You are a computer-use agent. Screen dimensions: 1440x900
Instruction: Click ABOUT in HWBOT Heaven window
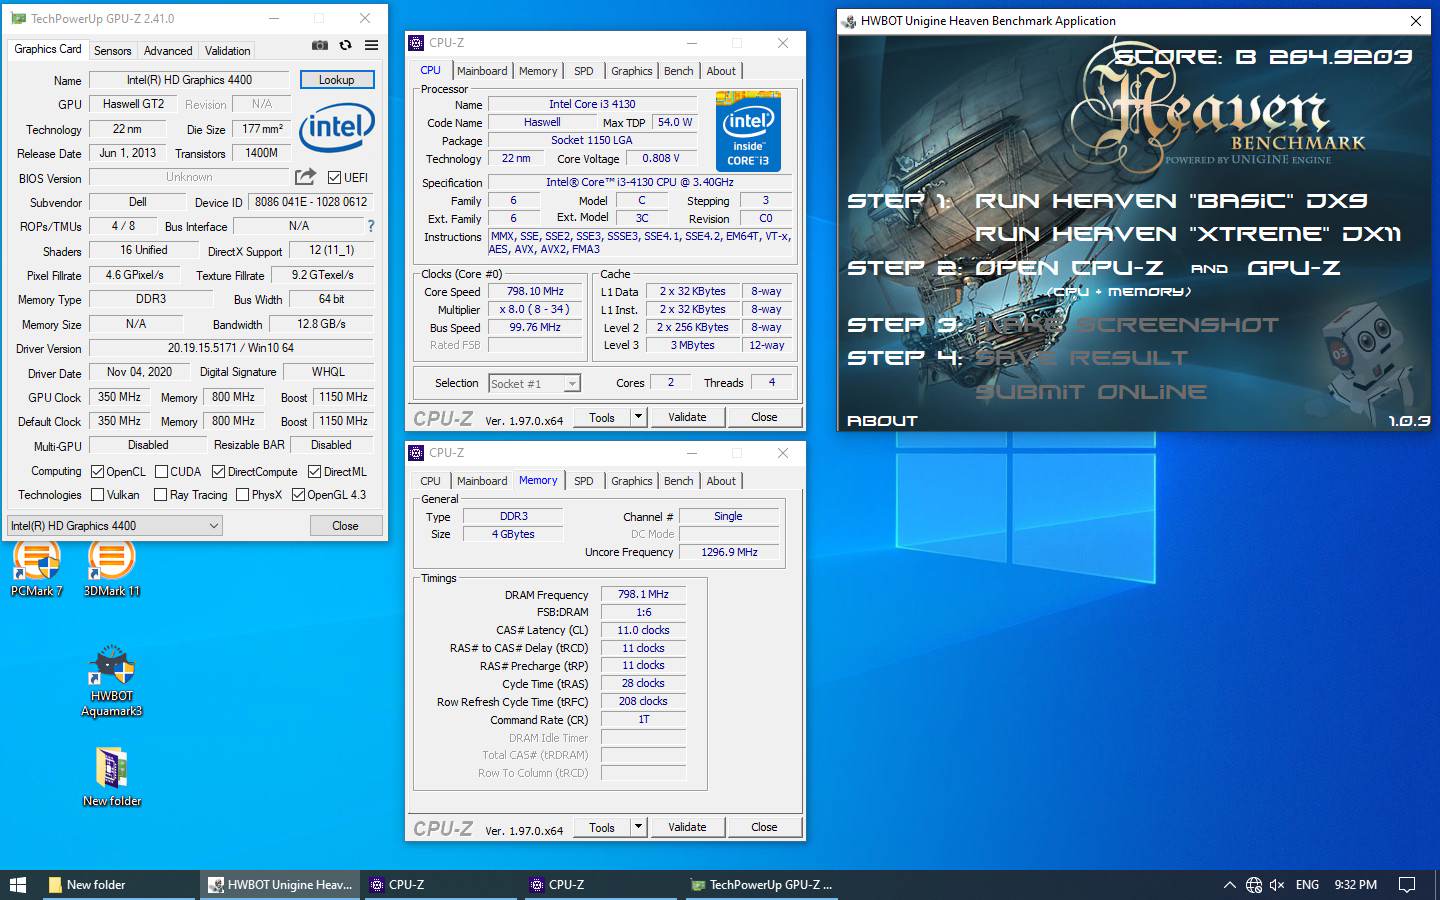coord(882,421)
